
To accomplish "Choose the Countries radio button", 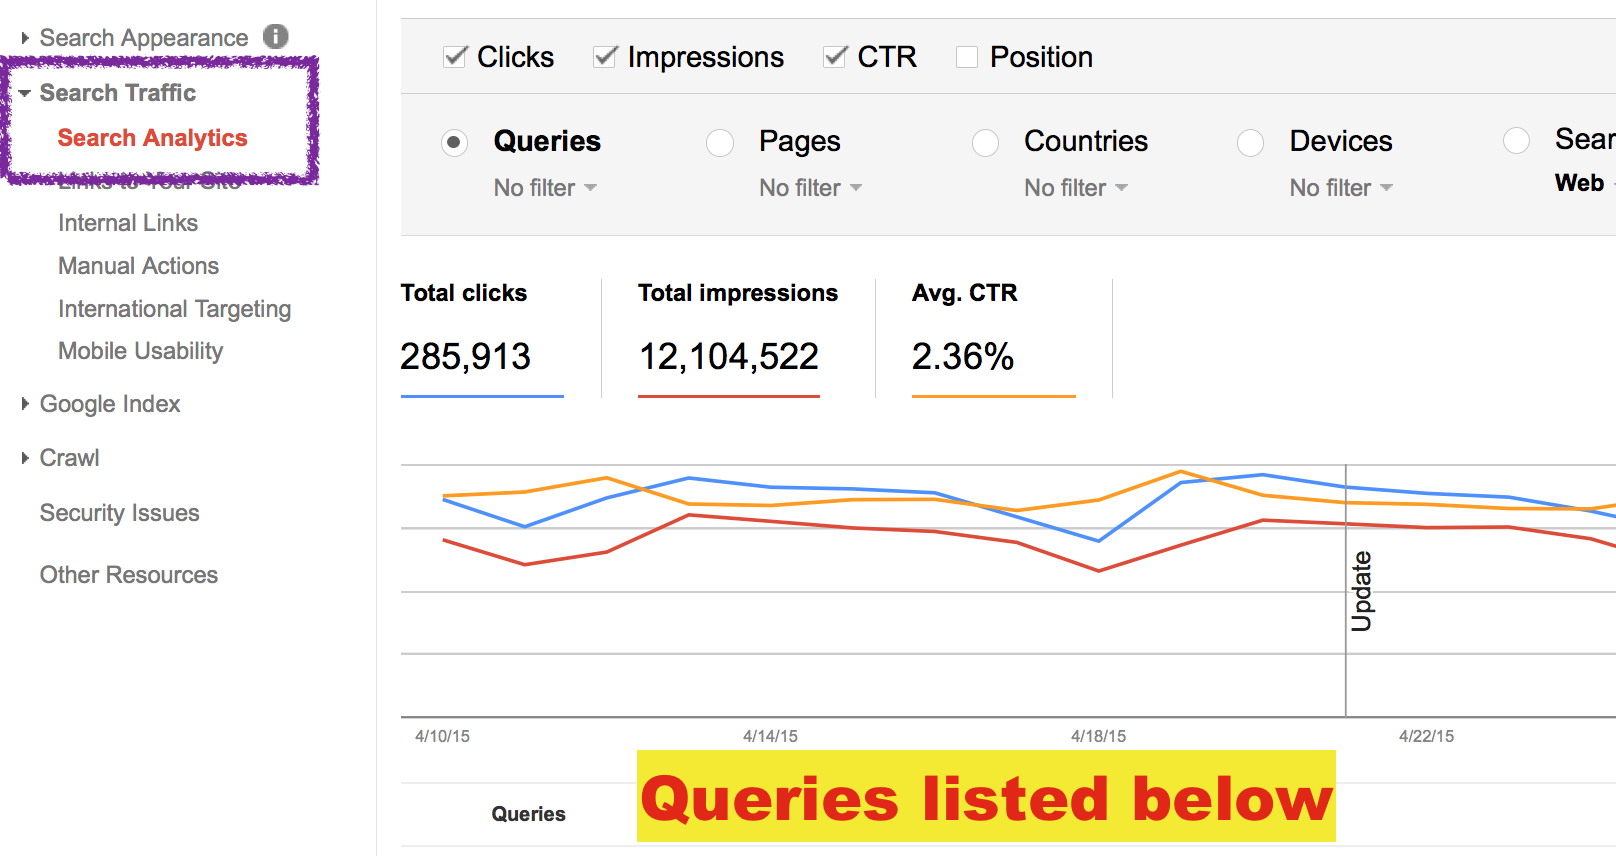I will pyautogui.click(x=985, y=143).
